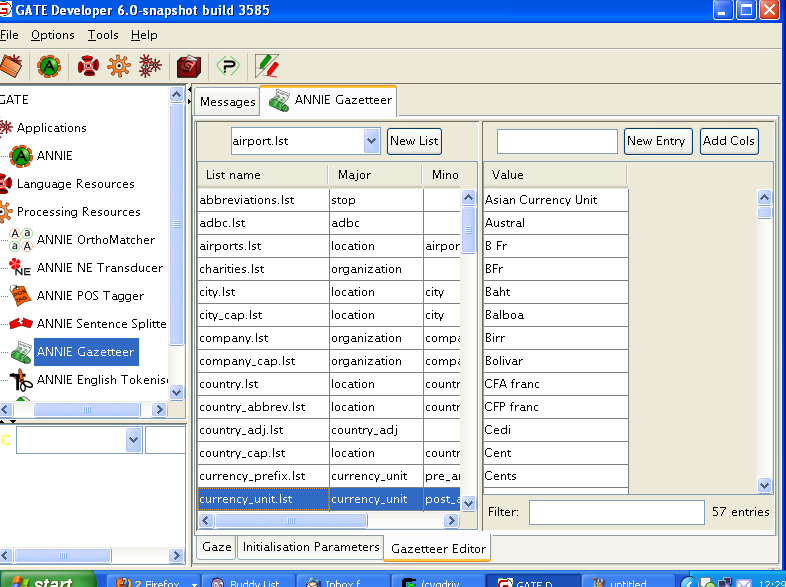
Task: Switch to the Messages tab
Action: (228, 102)
